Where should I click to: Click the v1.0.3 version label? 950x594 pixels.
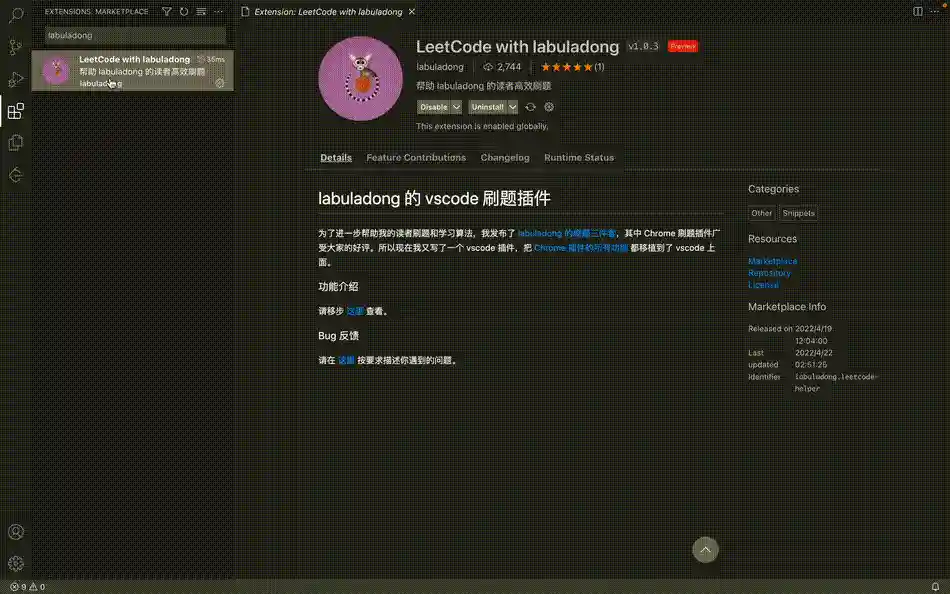pyautogui.click(x=643, y=46)
